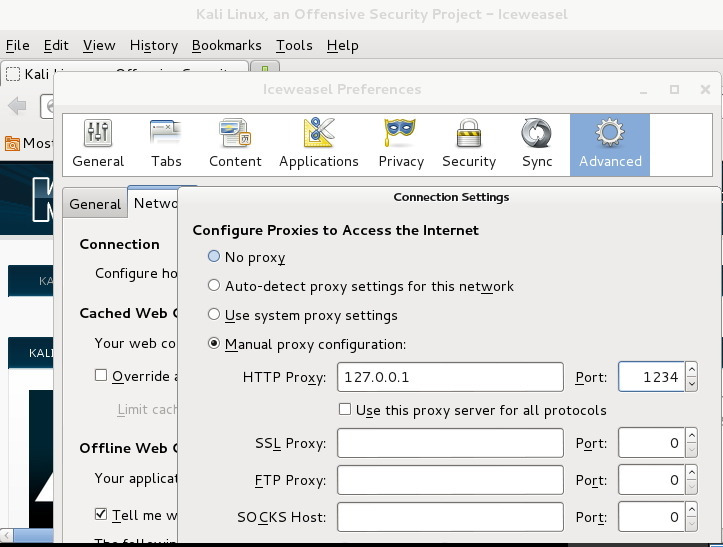Image resolution: width=723 pixels, height=547 pixels.
Task: Increase the SOCKS Host port value
Action: pos(691,509)
